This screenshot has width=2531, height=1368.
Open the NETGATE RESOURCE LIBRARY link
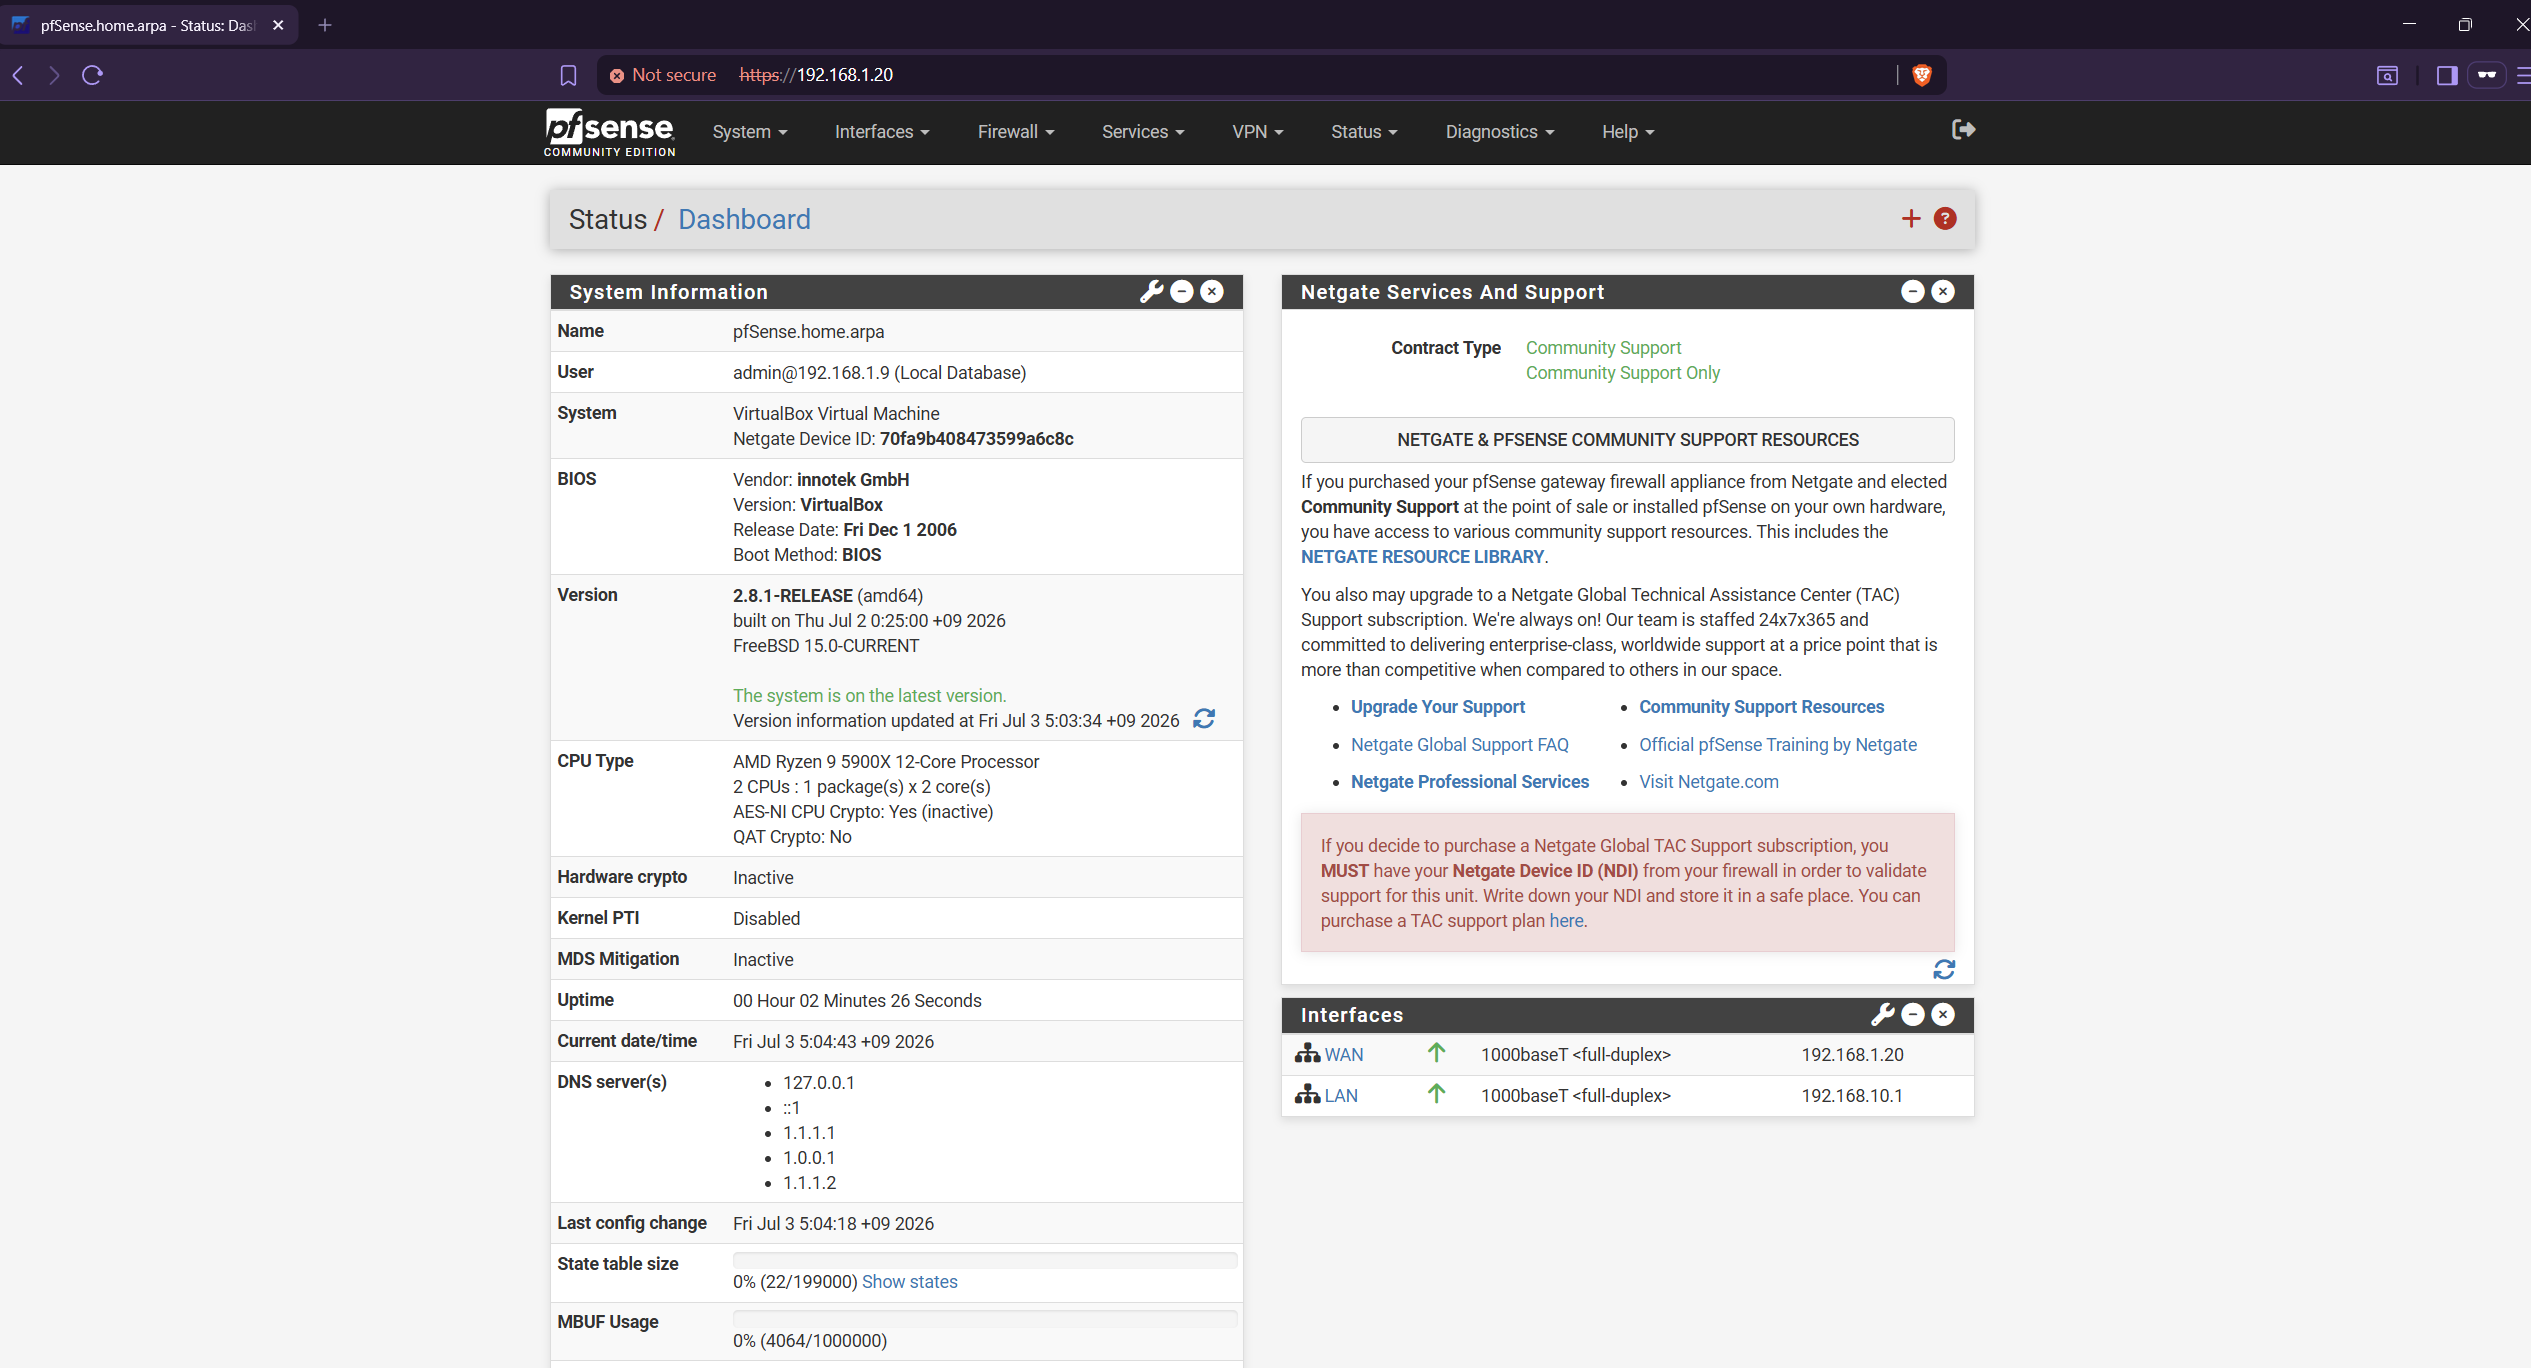1422,557
